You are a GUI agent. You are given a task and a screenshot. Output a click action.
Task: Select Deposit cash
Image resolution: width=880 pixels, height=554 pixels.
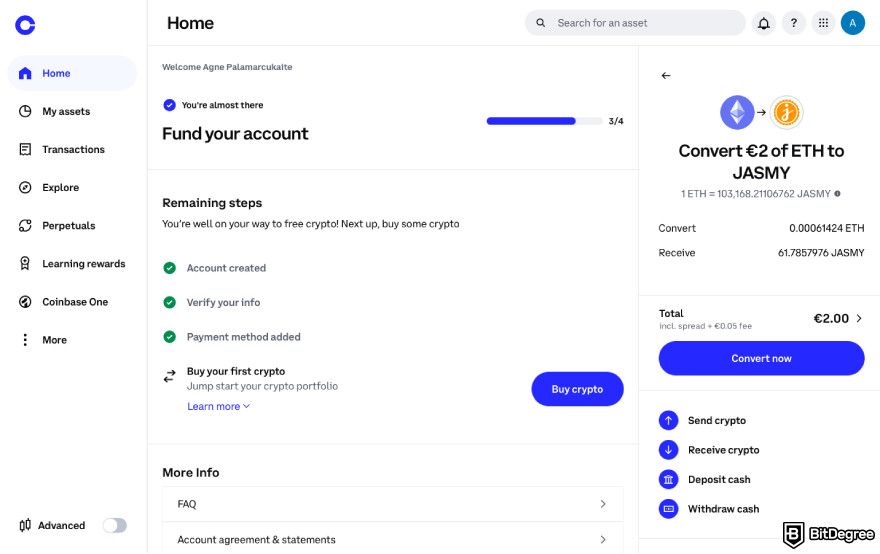click(x=719, y=479)
